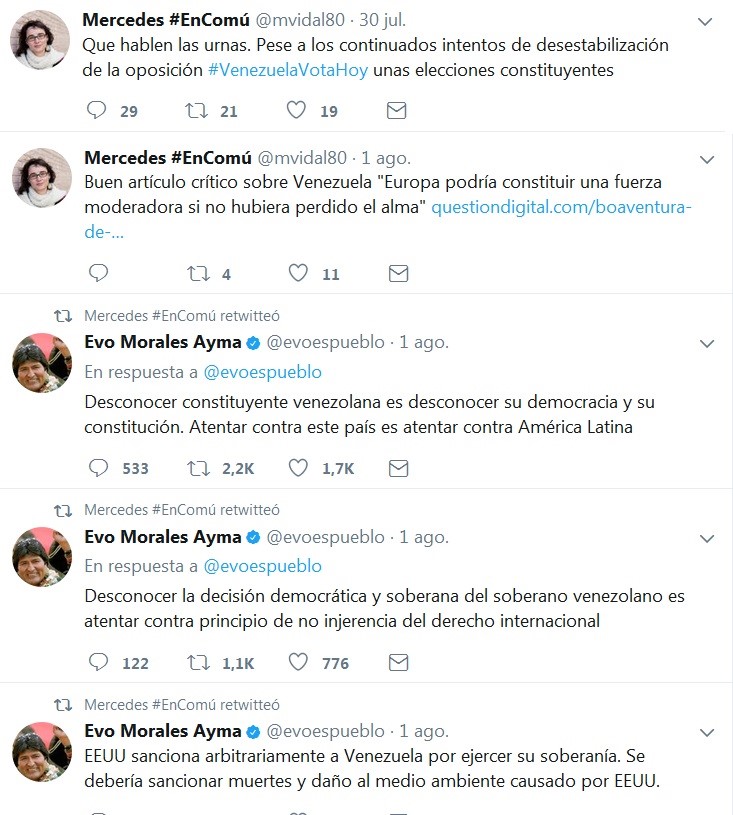Like the 'Que hablen las urnas' tweet
The width and height of the screenshot is (733, 815).
296,110
